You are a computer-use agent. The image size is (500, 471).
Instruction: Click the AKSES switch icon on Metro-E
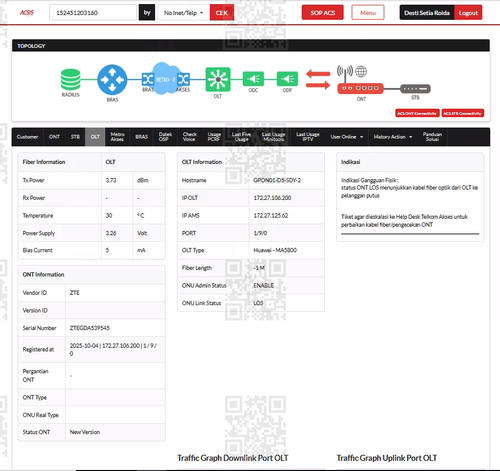(184, 79)
